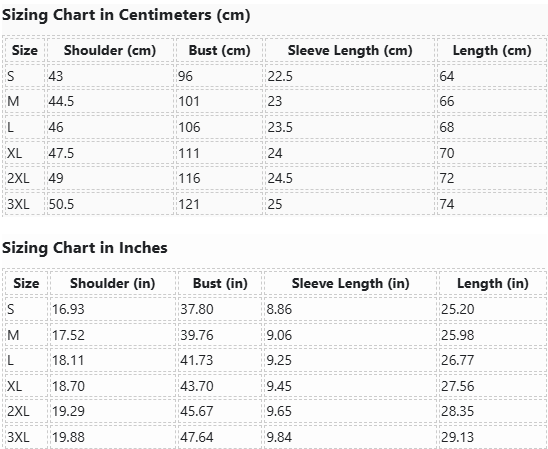This screenshot has width=548, height=449.
Task: Click the 44.5 shoulder value for M
Action: [x=61, y=101]
